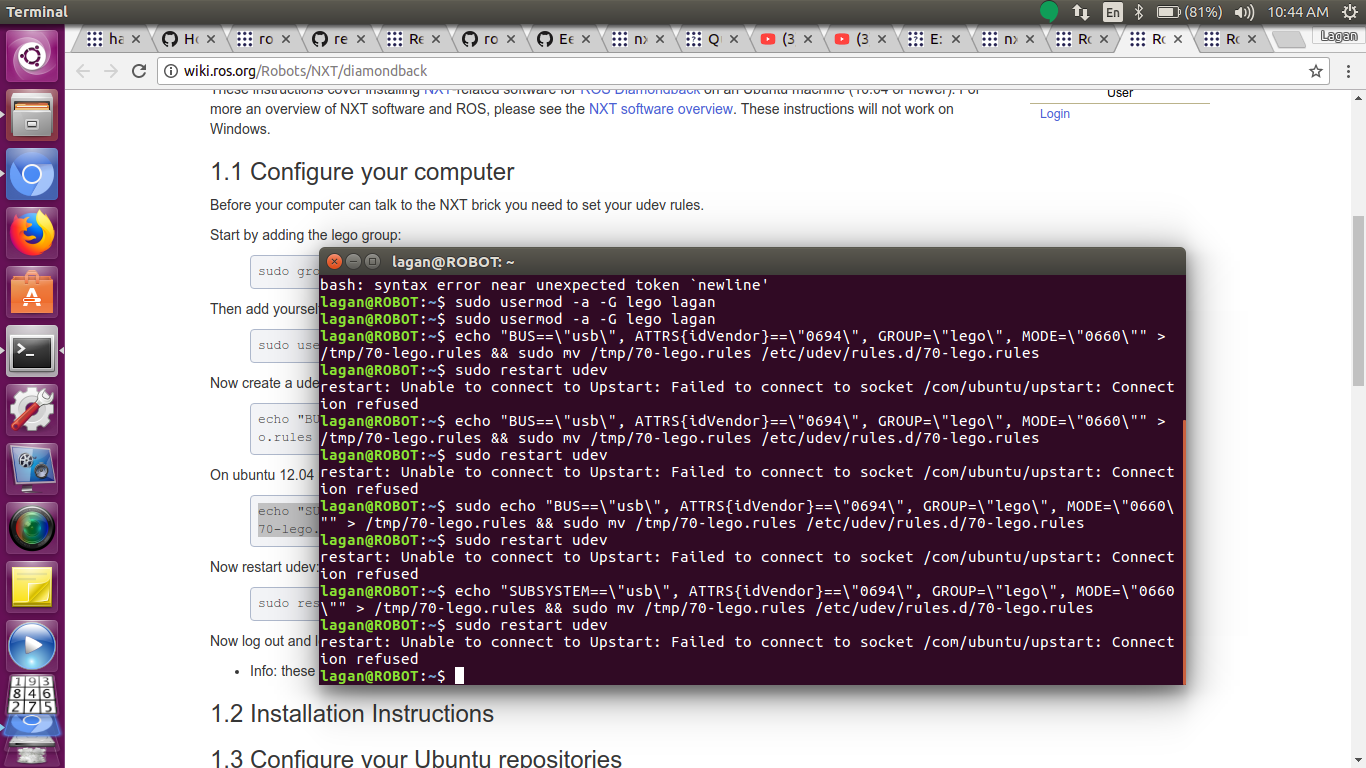
Task: Open the Lagan profile button in Chrome
Action: (x=1338, y=36)
